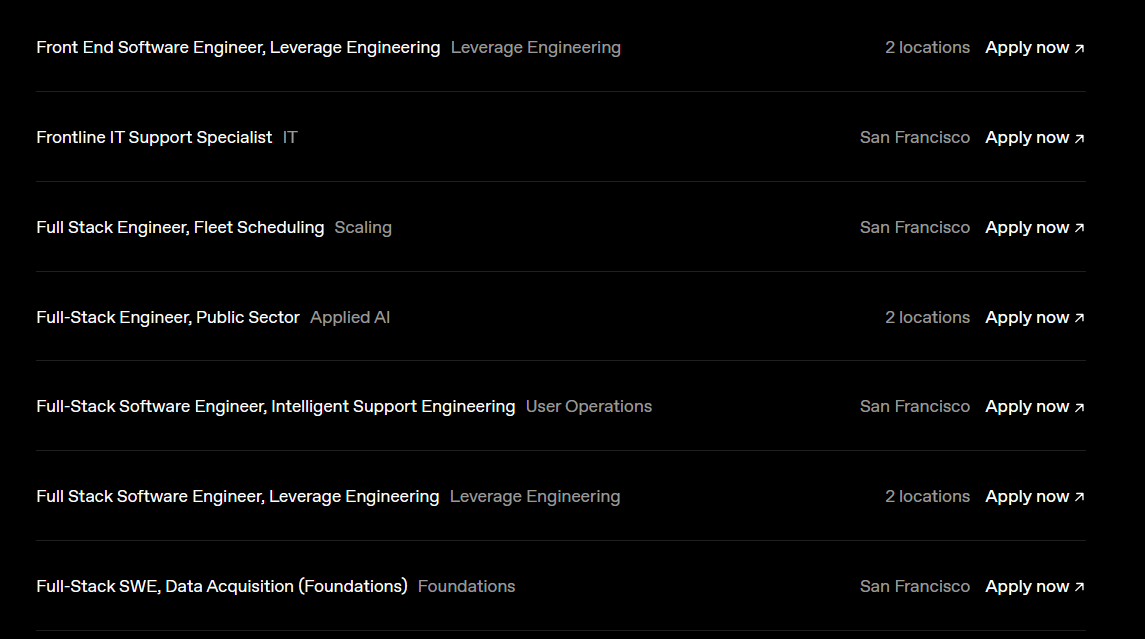Open Full Stack Engineer, Fleet Scheduling listing
This screenshot has height=639, width=1145.
tap(180, 227)
